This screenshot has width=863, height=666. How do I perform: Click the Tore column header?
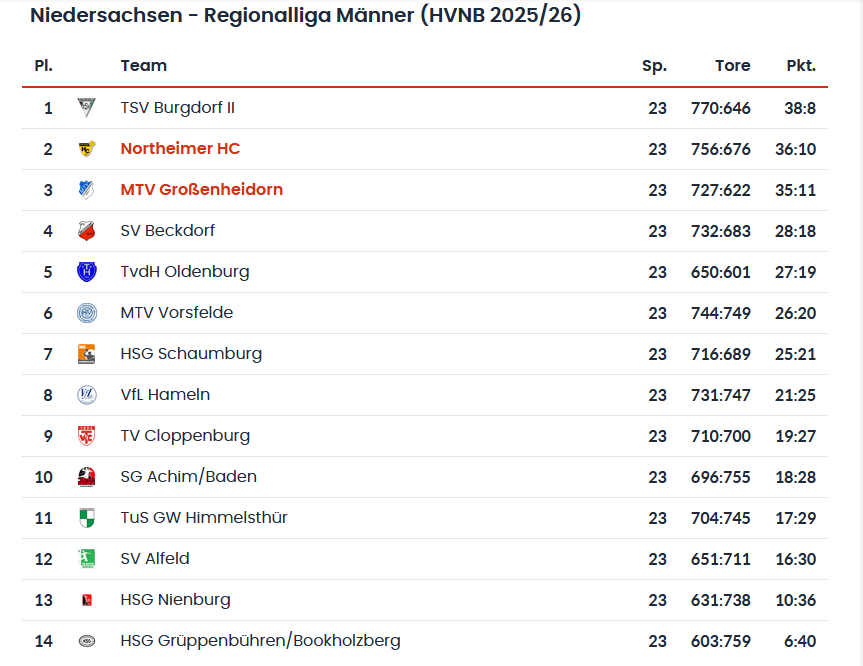pyautogui.click(x=732, y=66)
